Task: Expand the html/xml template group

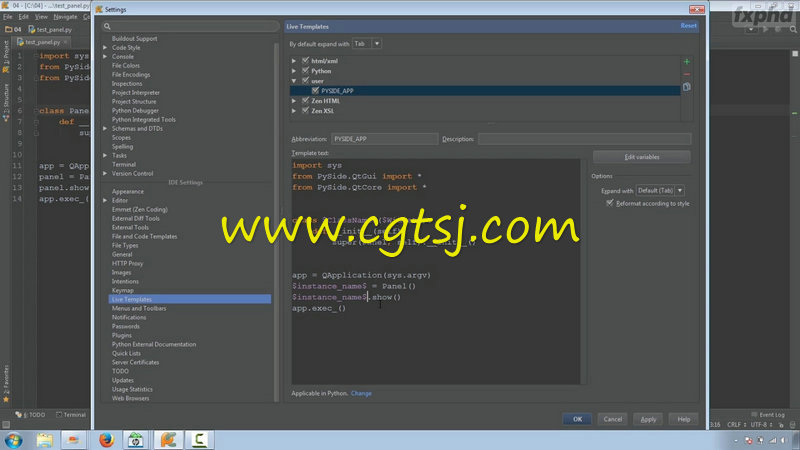Action: (294, 61)
